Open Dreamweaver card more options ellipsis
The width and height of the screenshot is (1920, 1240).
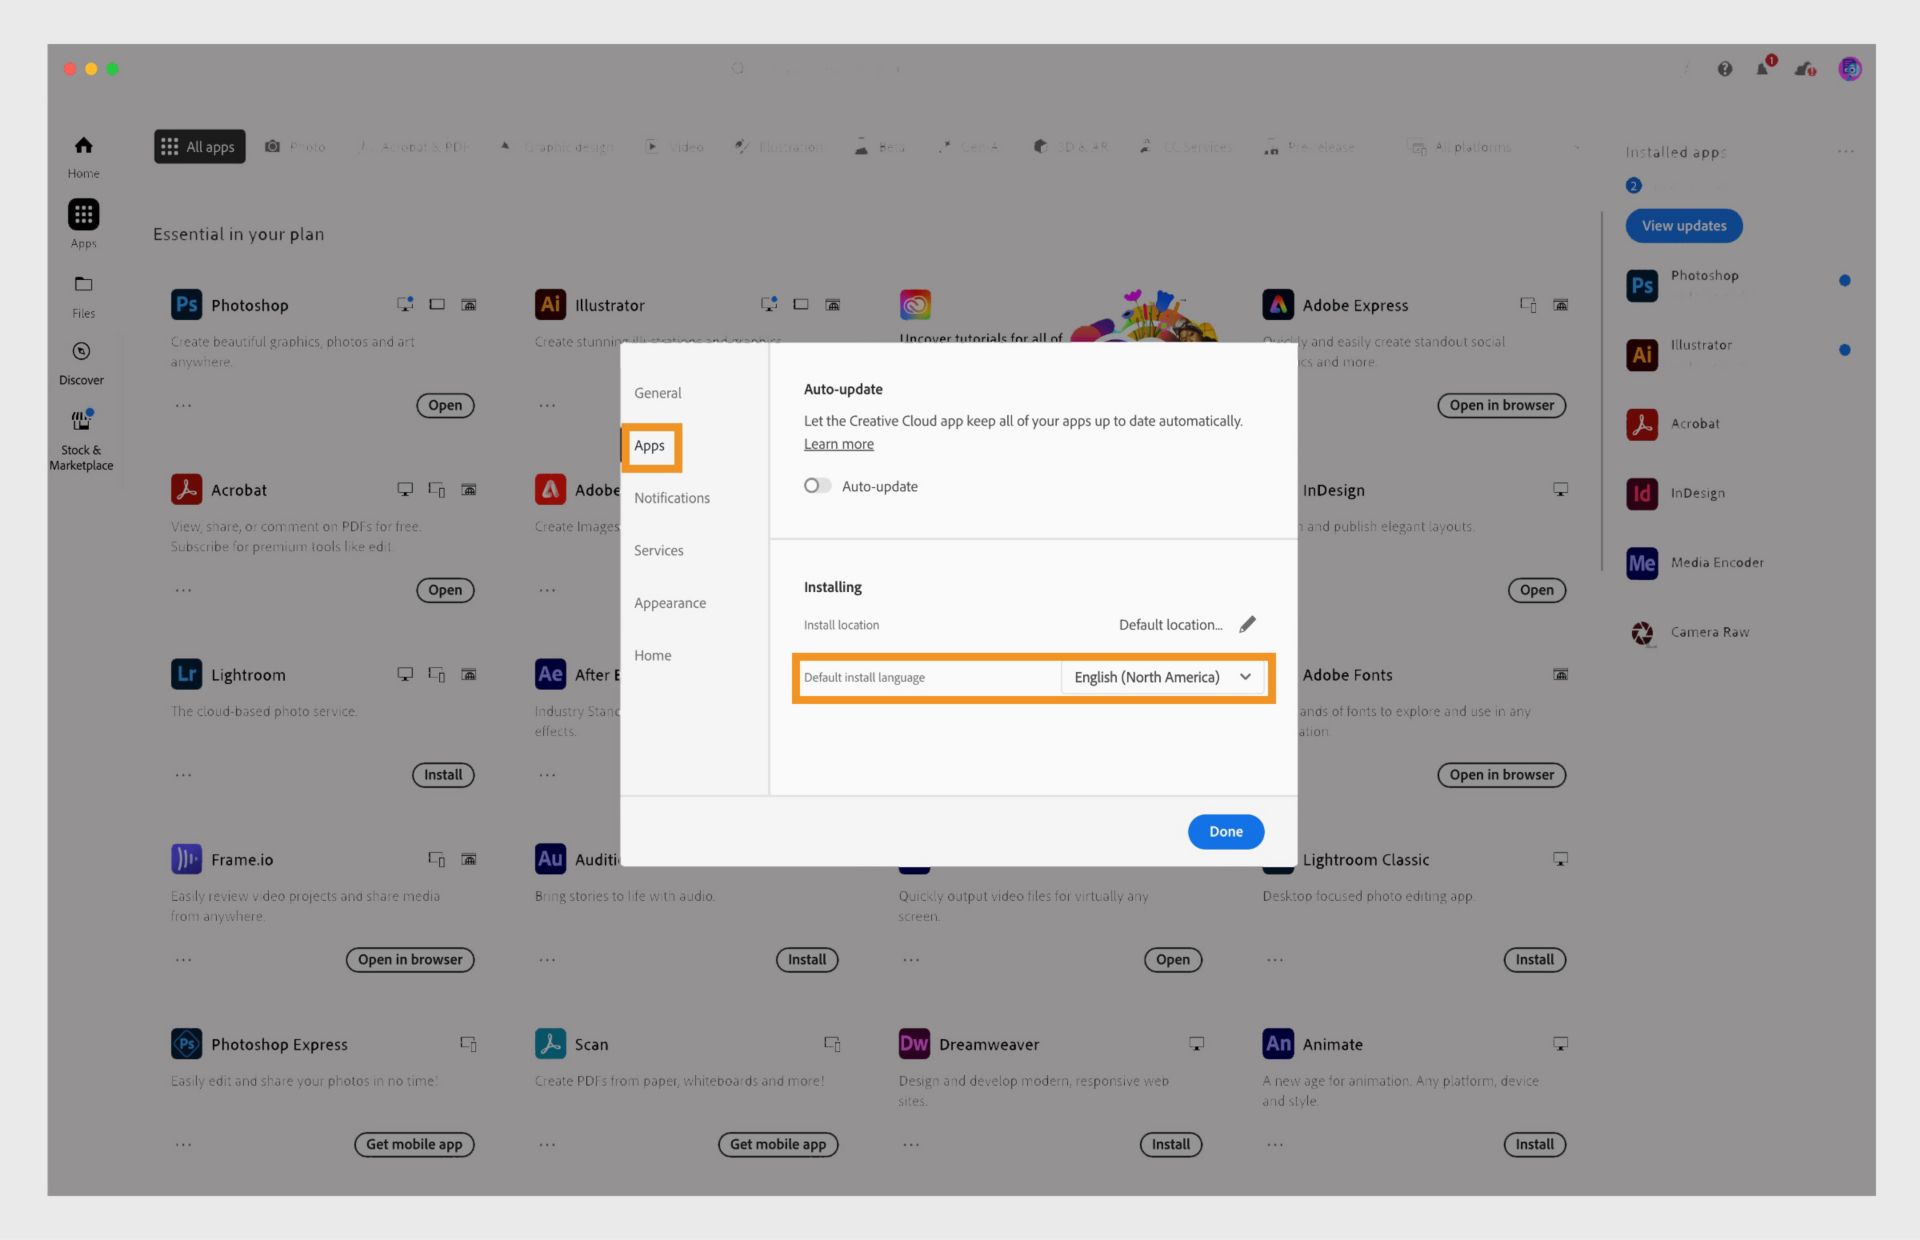pos(912,1145)
